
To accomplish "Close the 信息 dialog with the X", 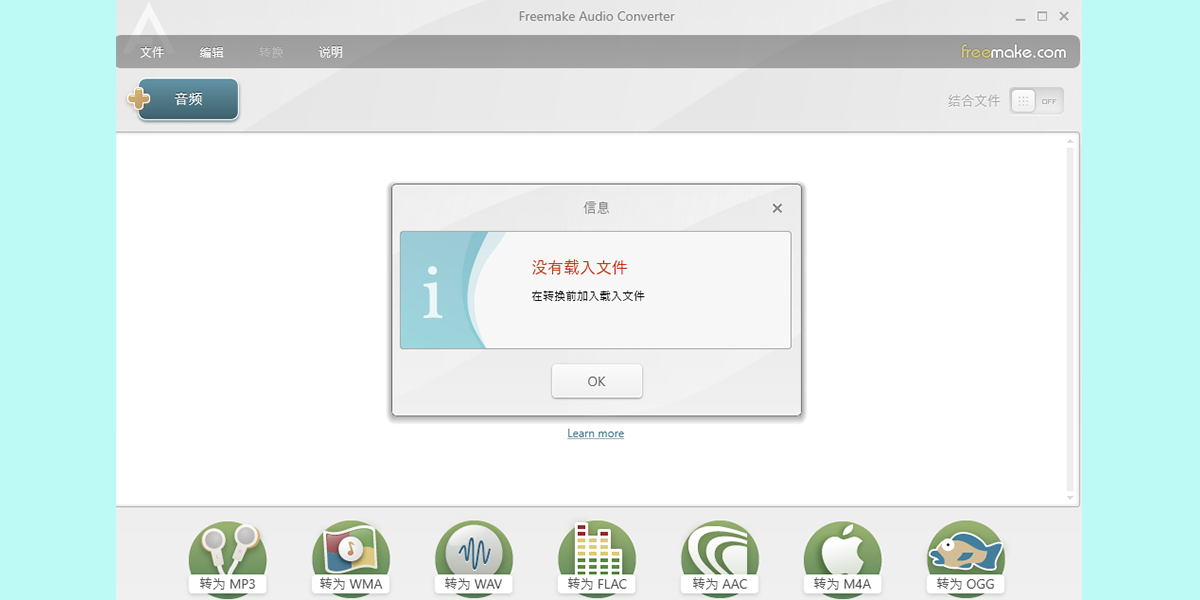I will [x=777, y=208].
